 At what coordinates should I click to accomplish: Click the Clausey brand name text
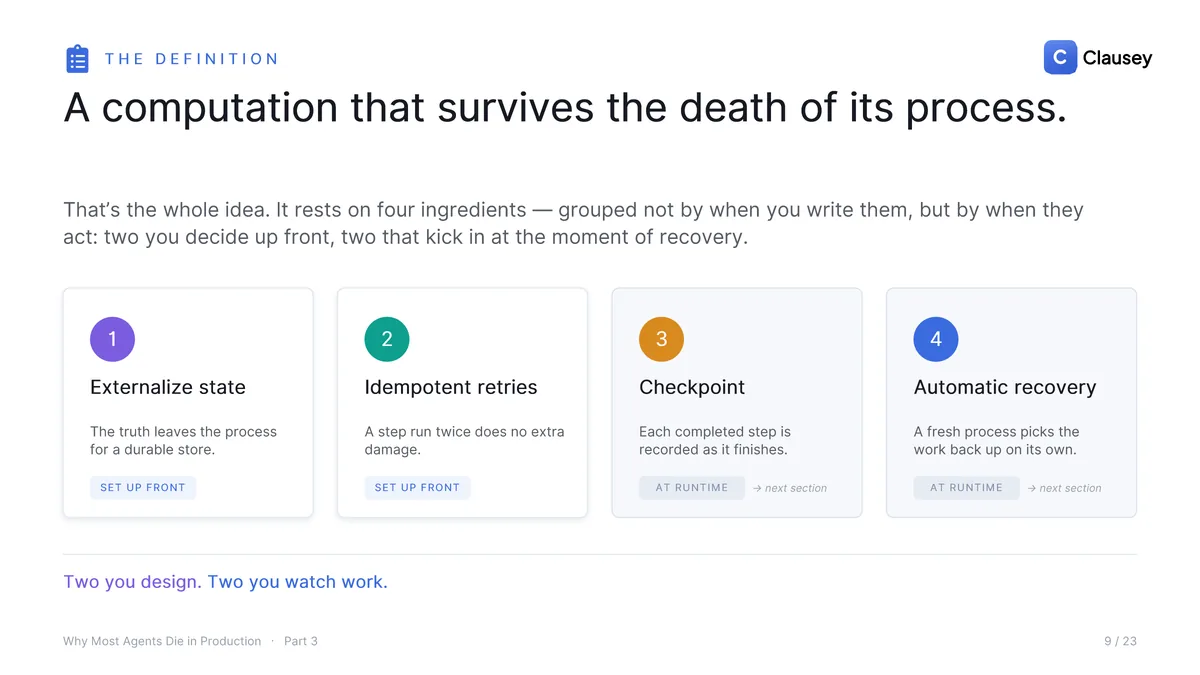click(1117, 58)
